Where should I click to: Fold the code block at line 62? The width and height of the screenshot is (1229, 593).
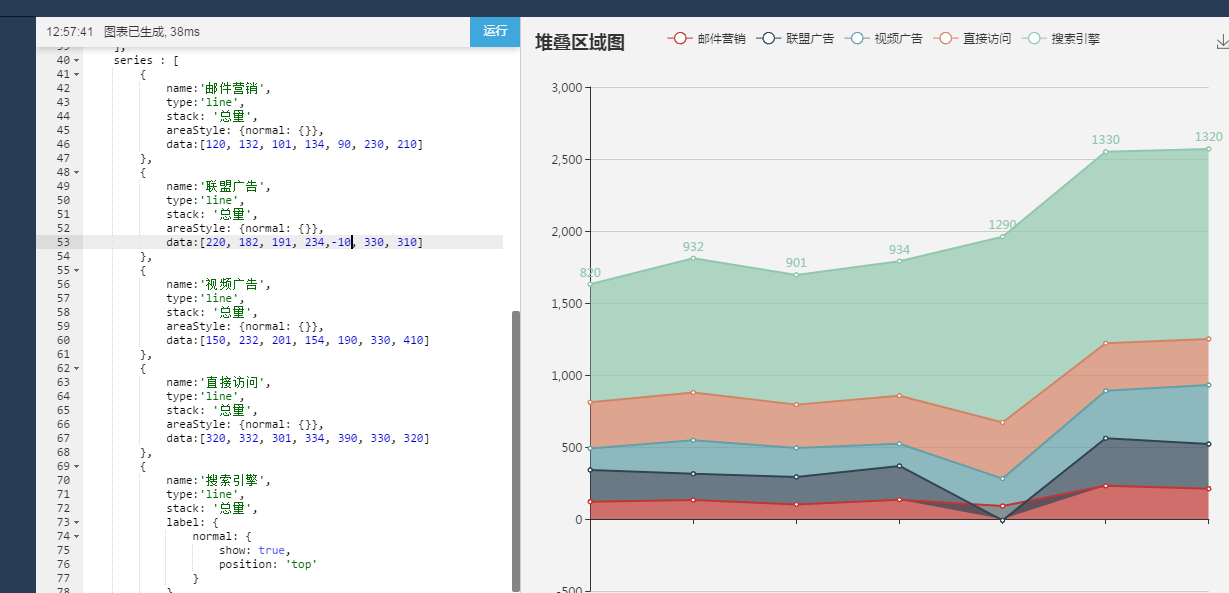pyautogui.click(x=77, y=368)
